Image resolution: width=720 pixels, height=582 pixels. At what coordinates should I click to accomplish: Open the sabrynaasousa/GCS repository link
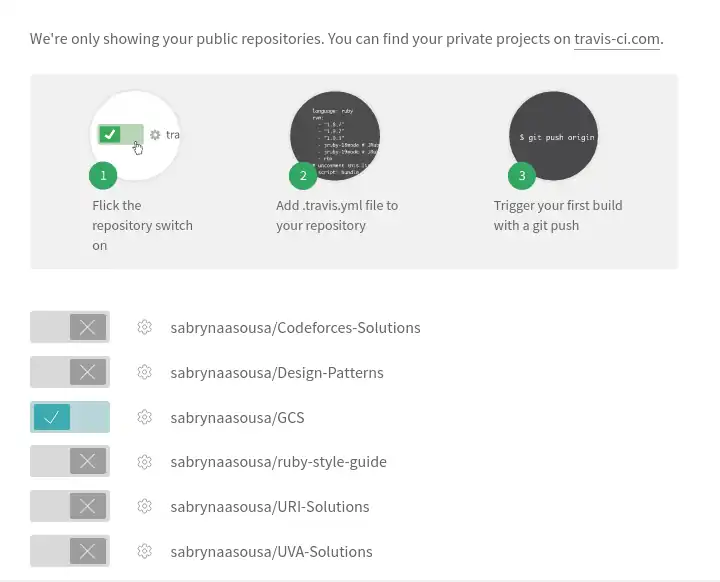(237, 417)
